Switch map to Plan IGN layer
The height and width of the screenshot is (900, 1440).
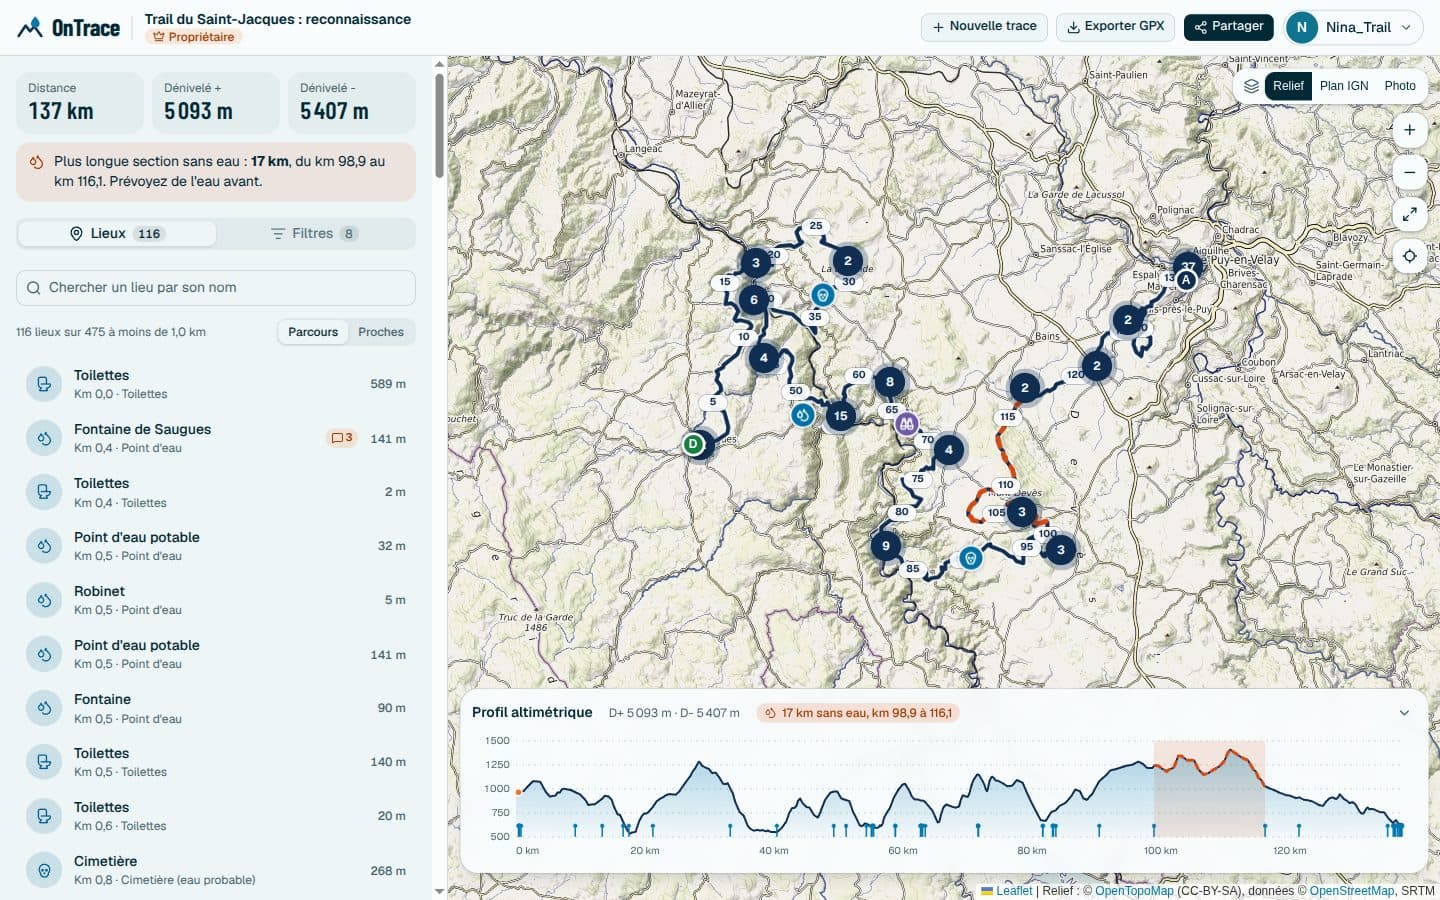1344,86
